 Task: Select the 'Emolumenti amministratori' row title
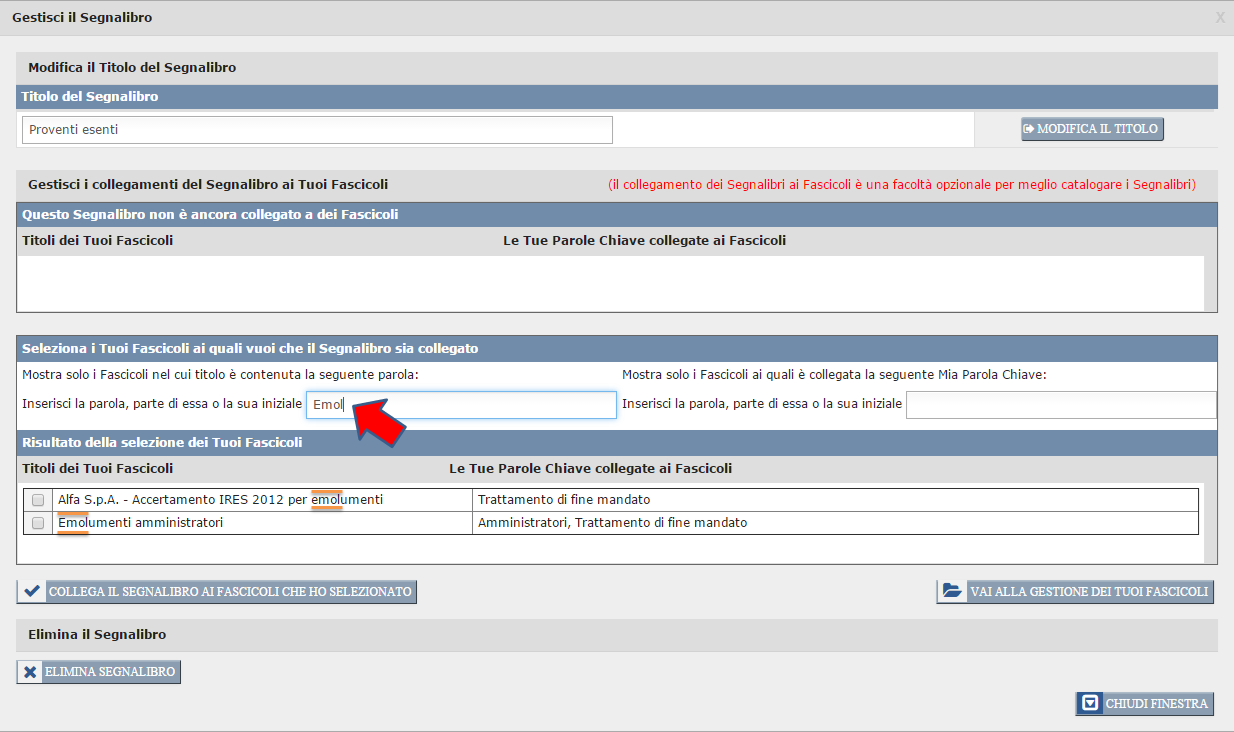click(x=140, y=523)
